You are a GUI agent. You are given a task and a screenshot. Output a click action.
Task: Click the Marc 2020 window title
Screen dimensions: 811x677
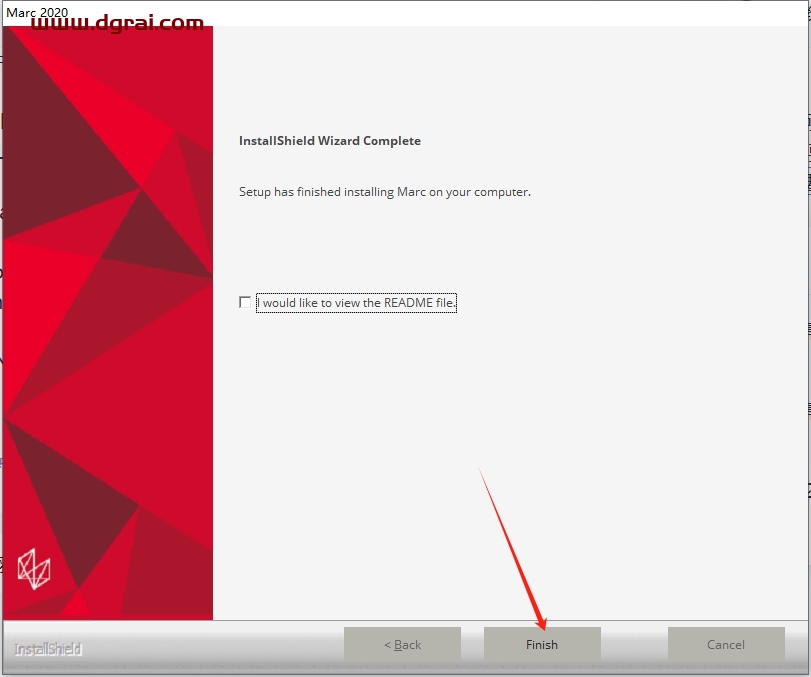click(x=37, y=12)
